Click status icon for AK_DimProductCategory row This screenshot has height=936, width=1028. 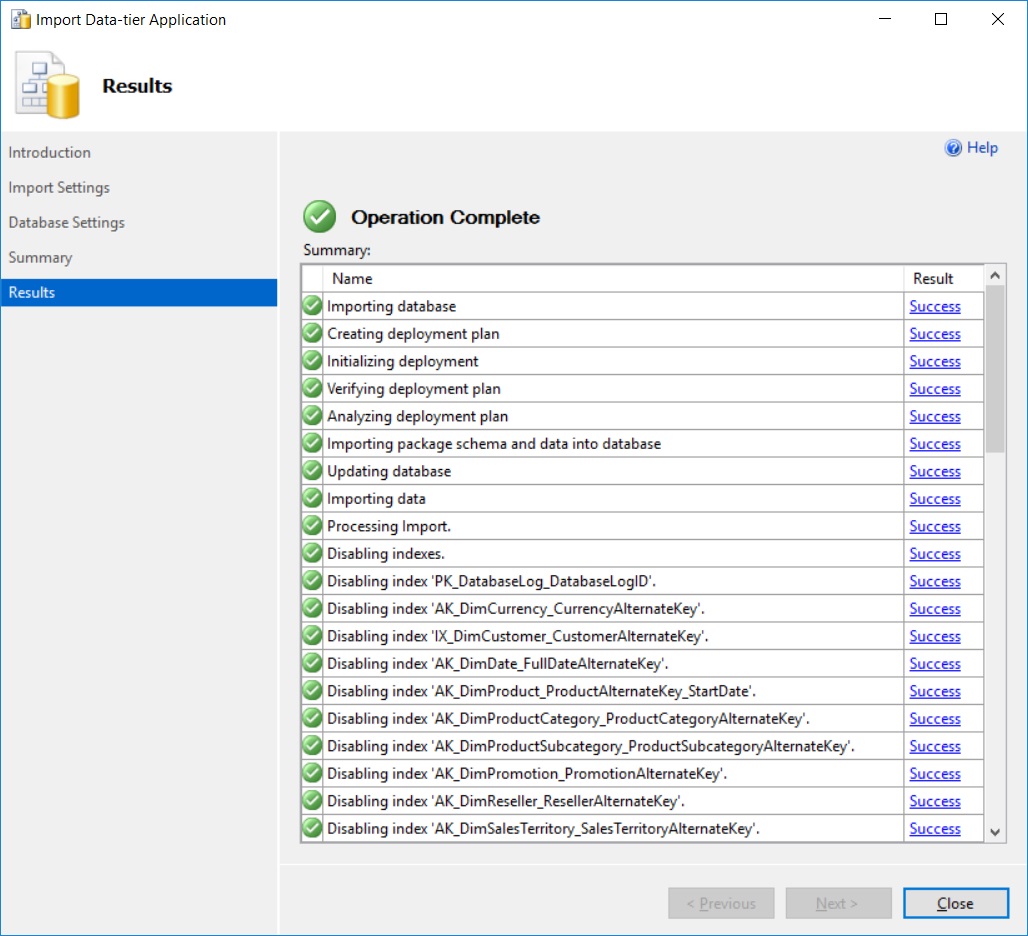point(313,718)
